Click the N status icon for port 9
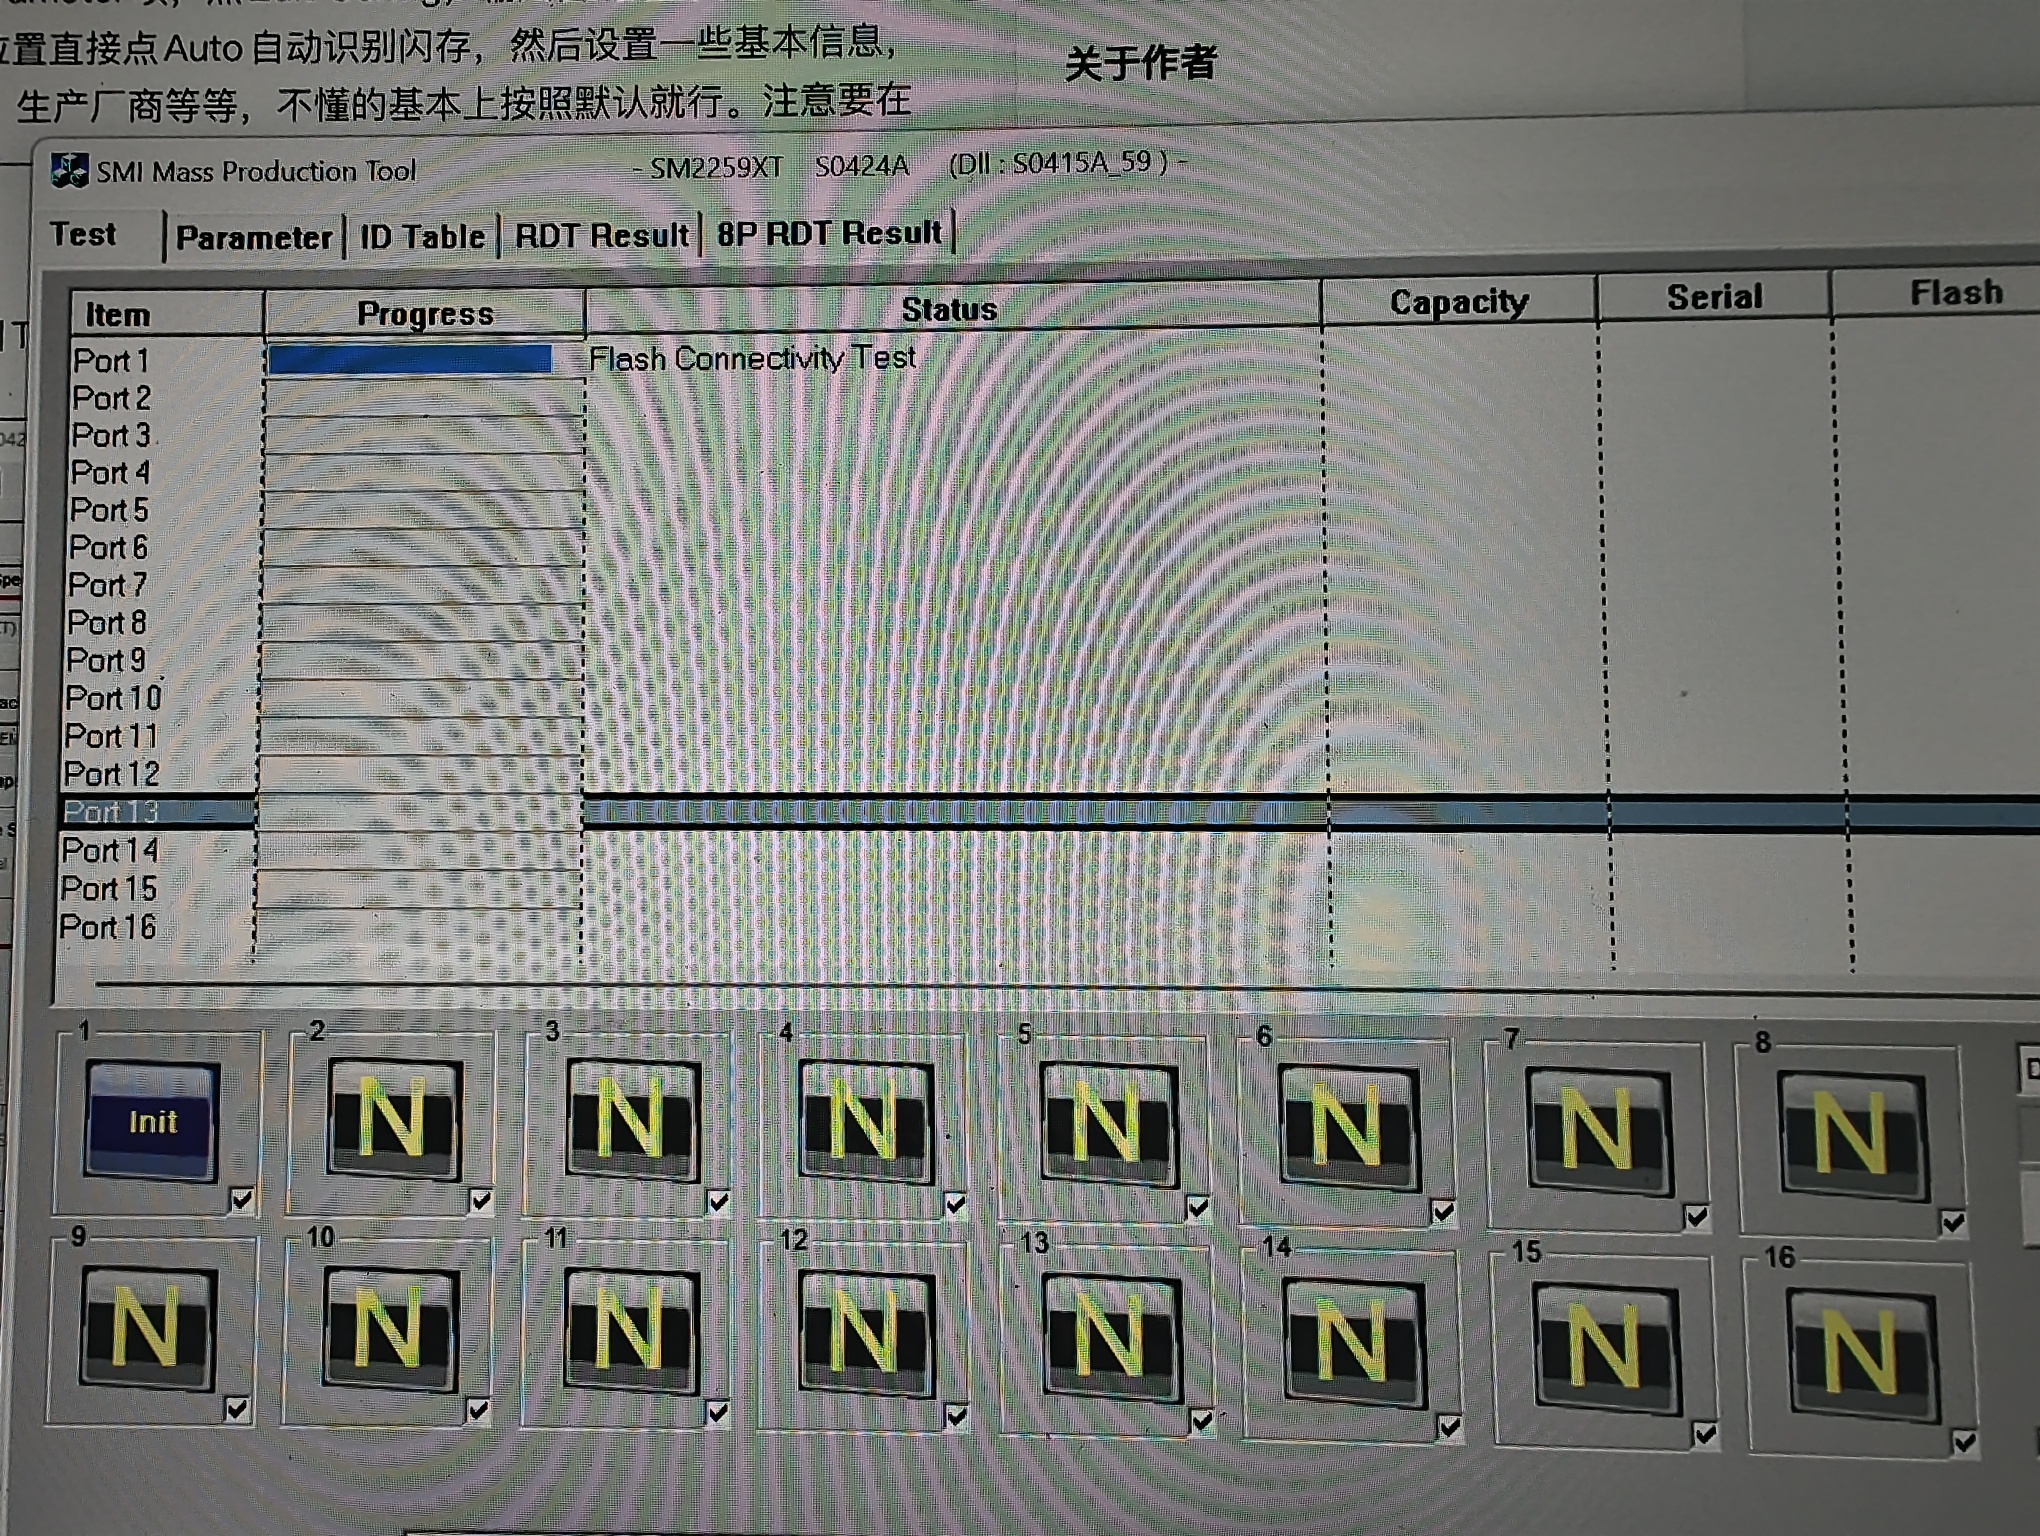The height and width of the screenshot is (1536, 2040). click(x=148, y=1329)
